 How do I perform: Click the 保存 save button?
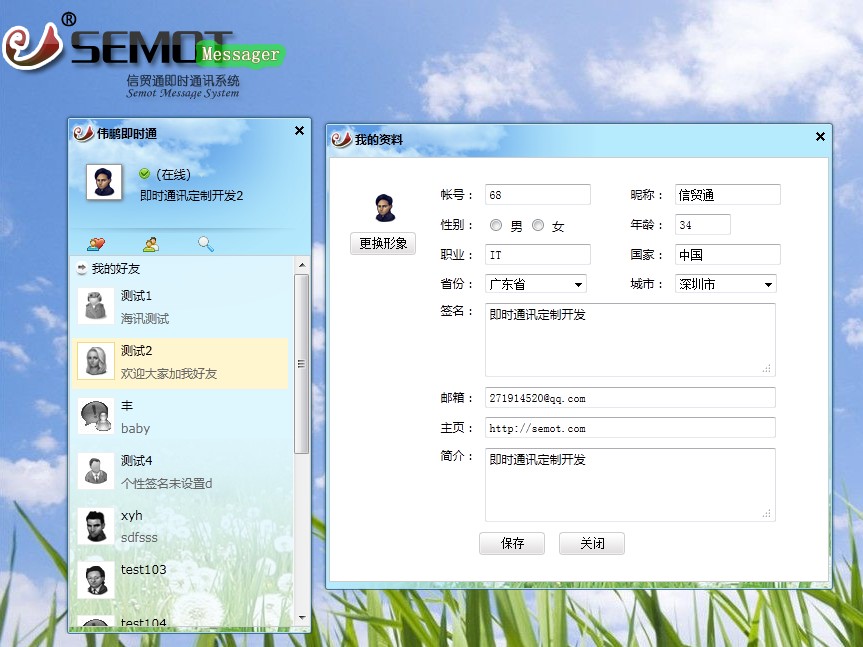click(x=512, y=544)
